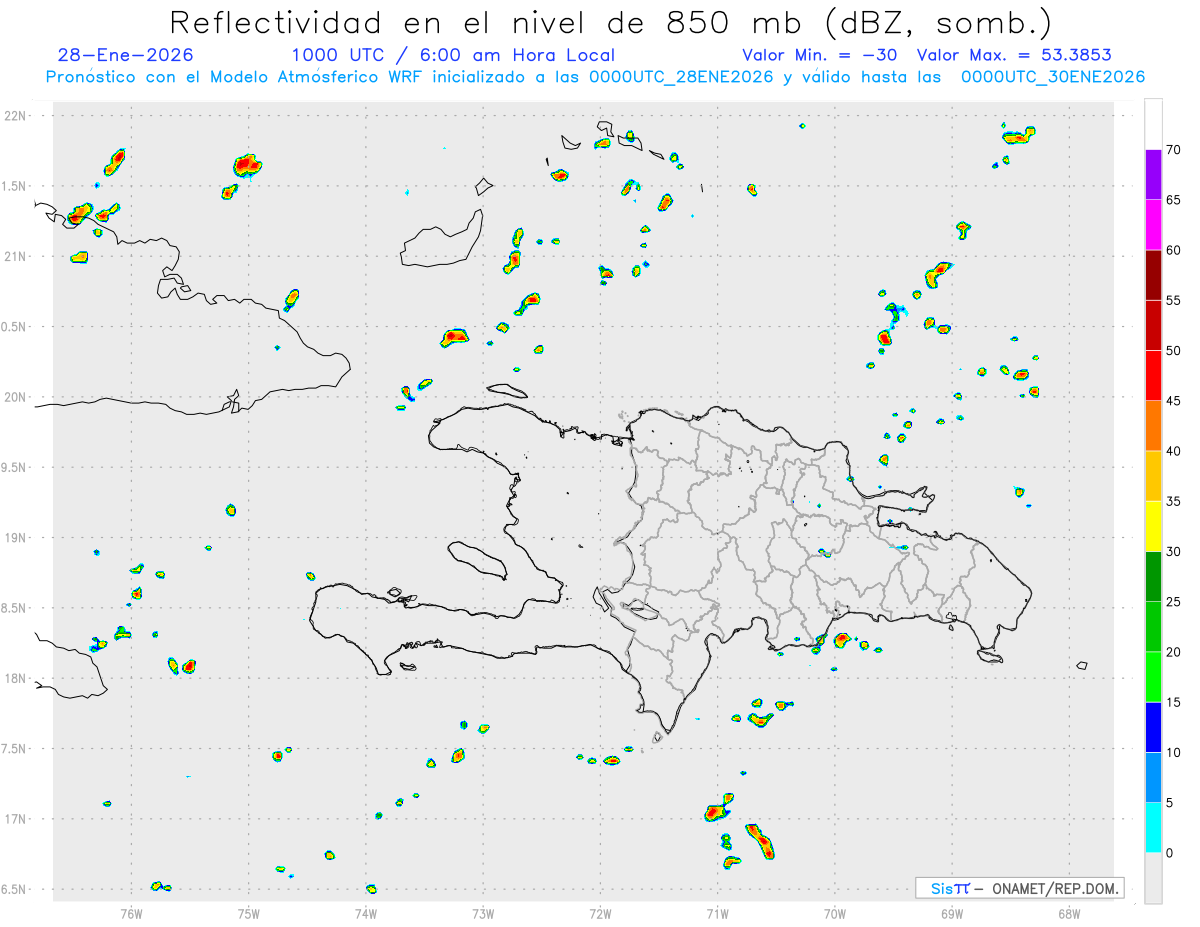Choose the dark red 50–55 dBZ segment

(1153, 325)
